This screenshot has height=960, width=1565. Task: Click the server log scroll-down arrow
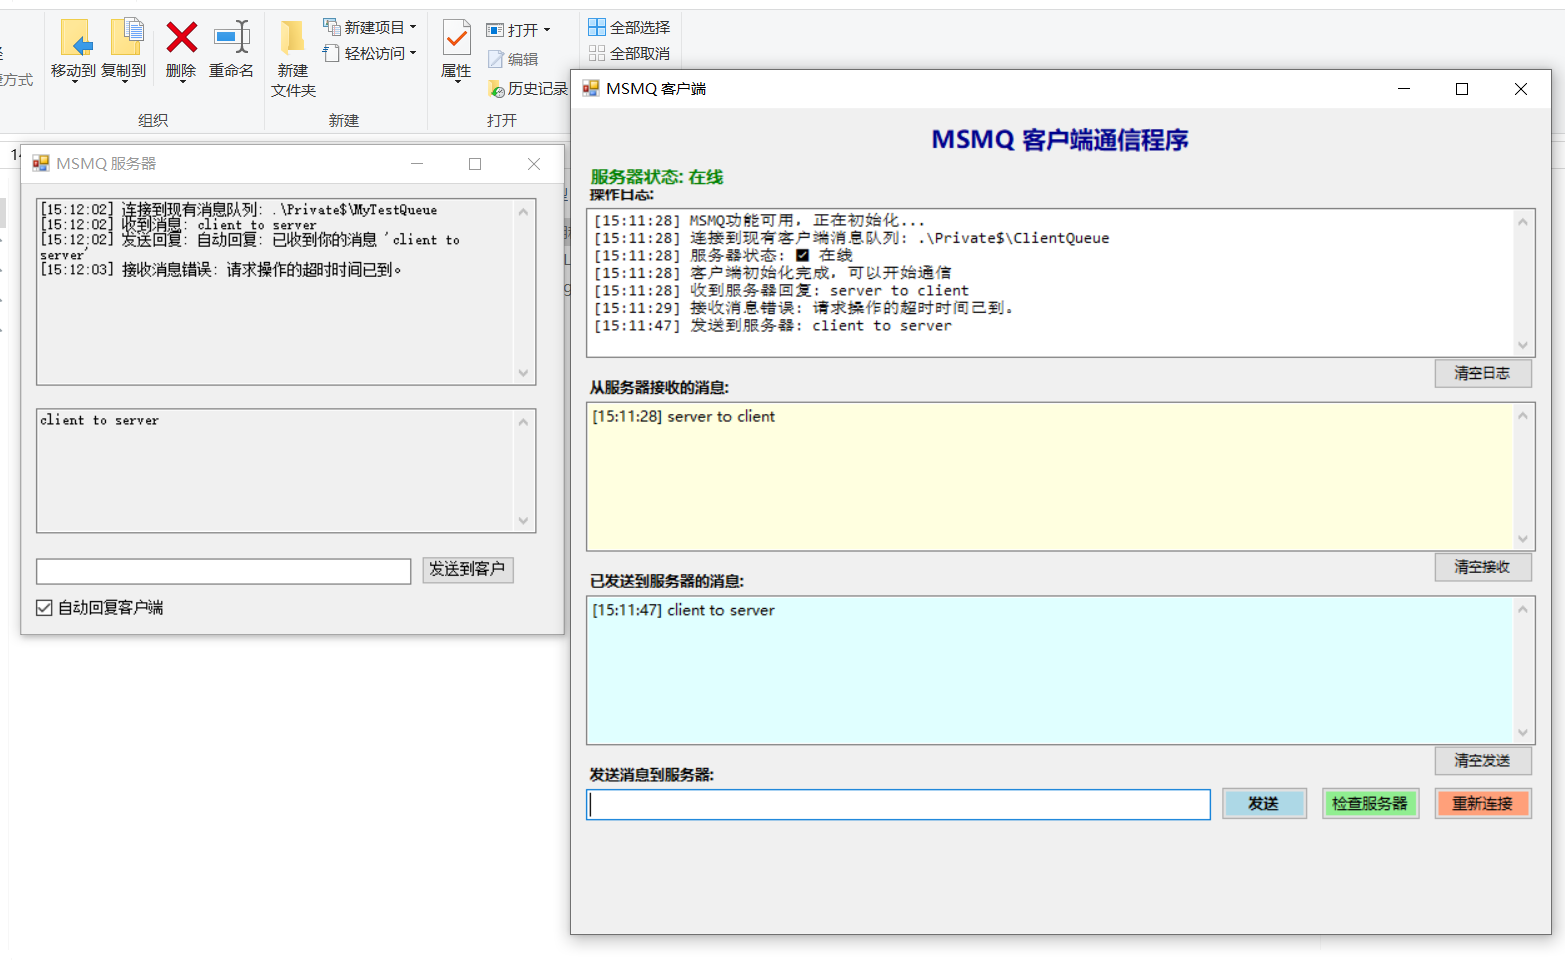523,373
